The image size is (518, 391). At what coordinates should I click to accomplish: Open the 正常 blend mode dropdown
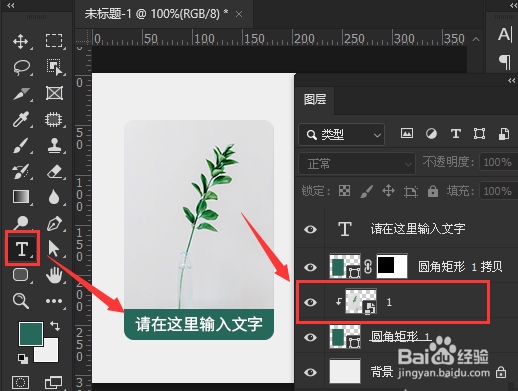[x=357, y=164]
